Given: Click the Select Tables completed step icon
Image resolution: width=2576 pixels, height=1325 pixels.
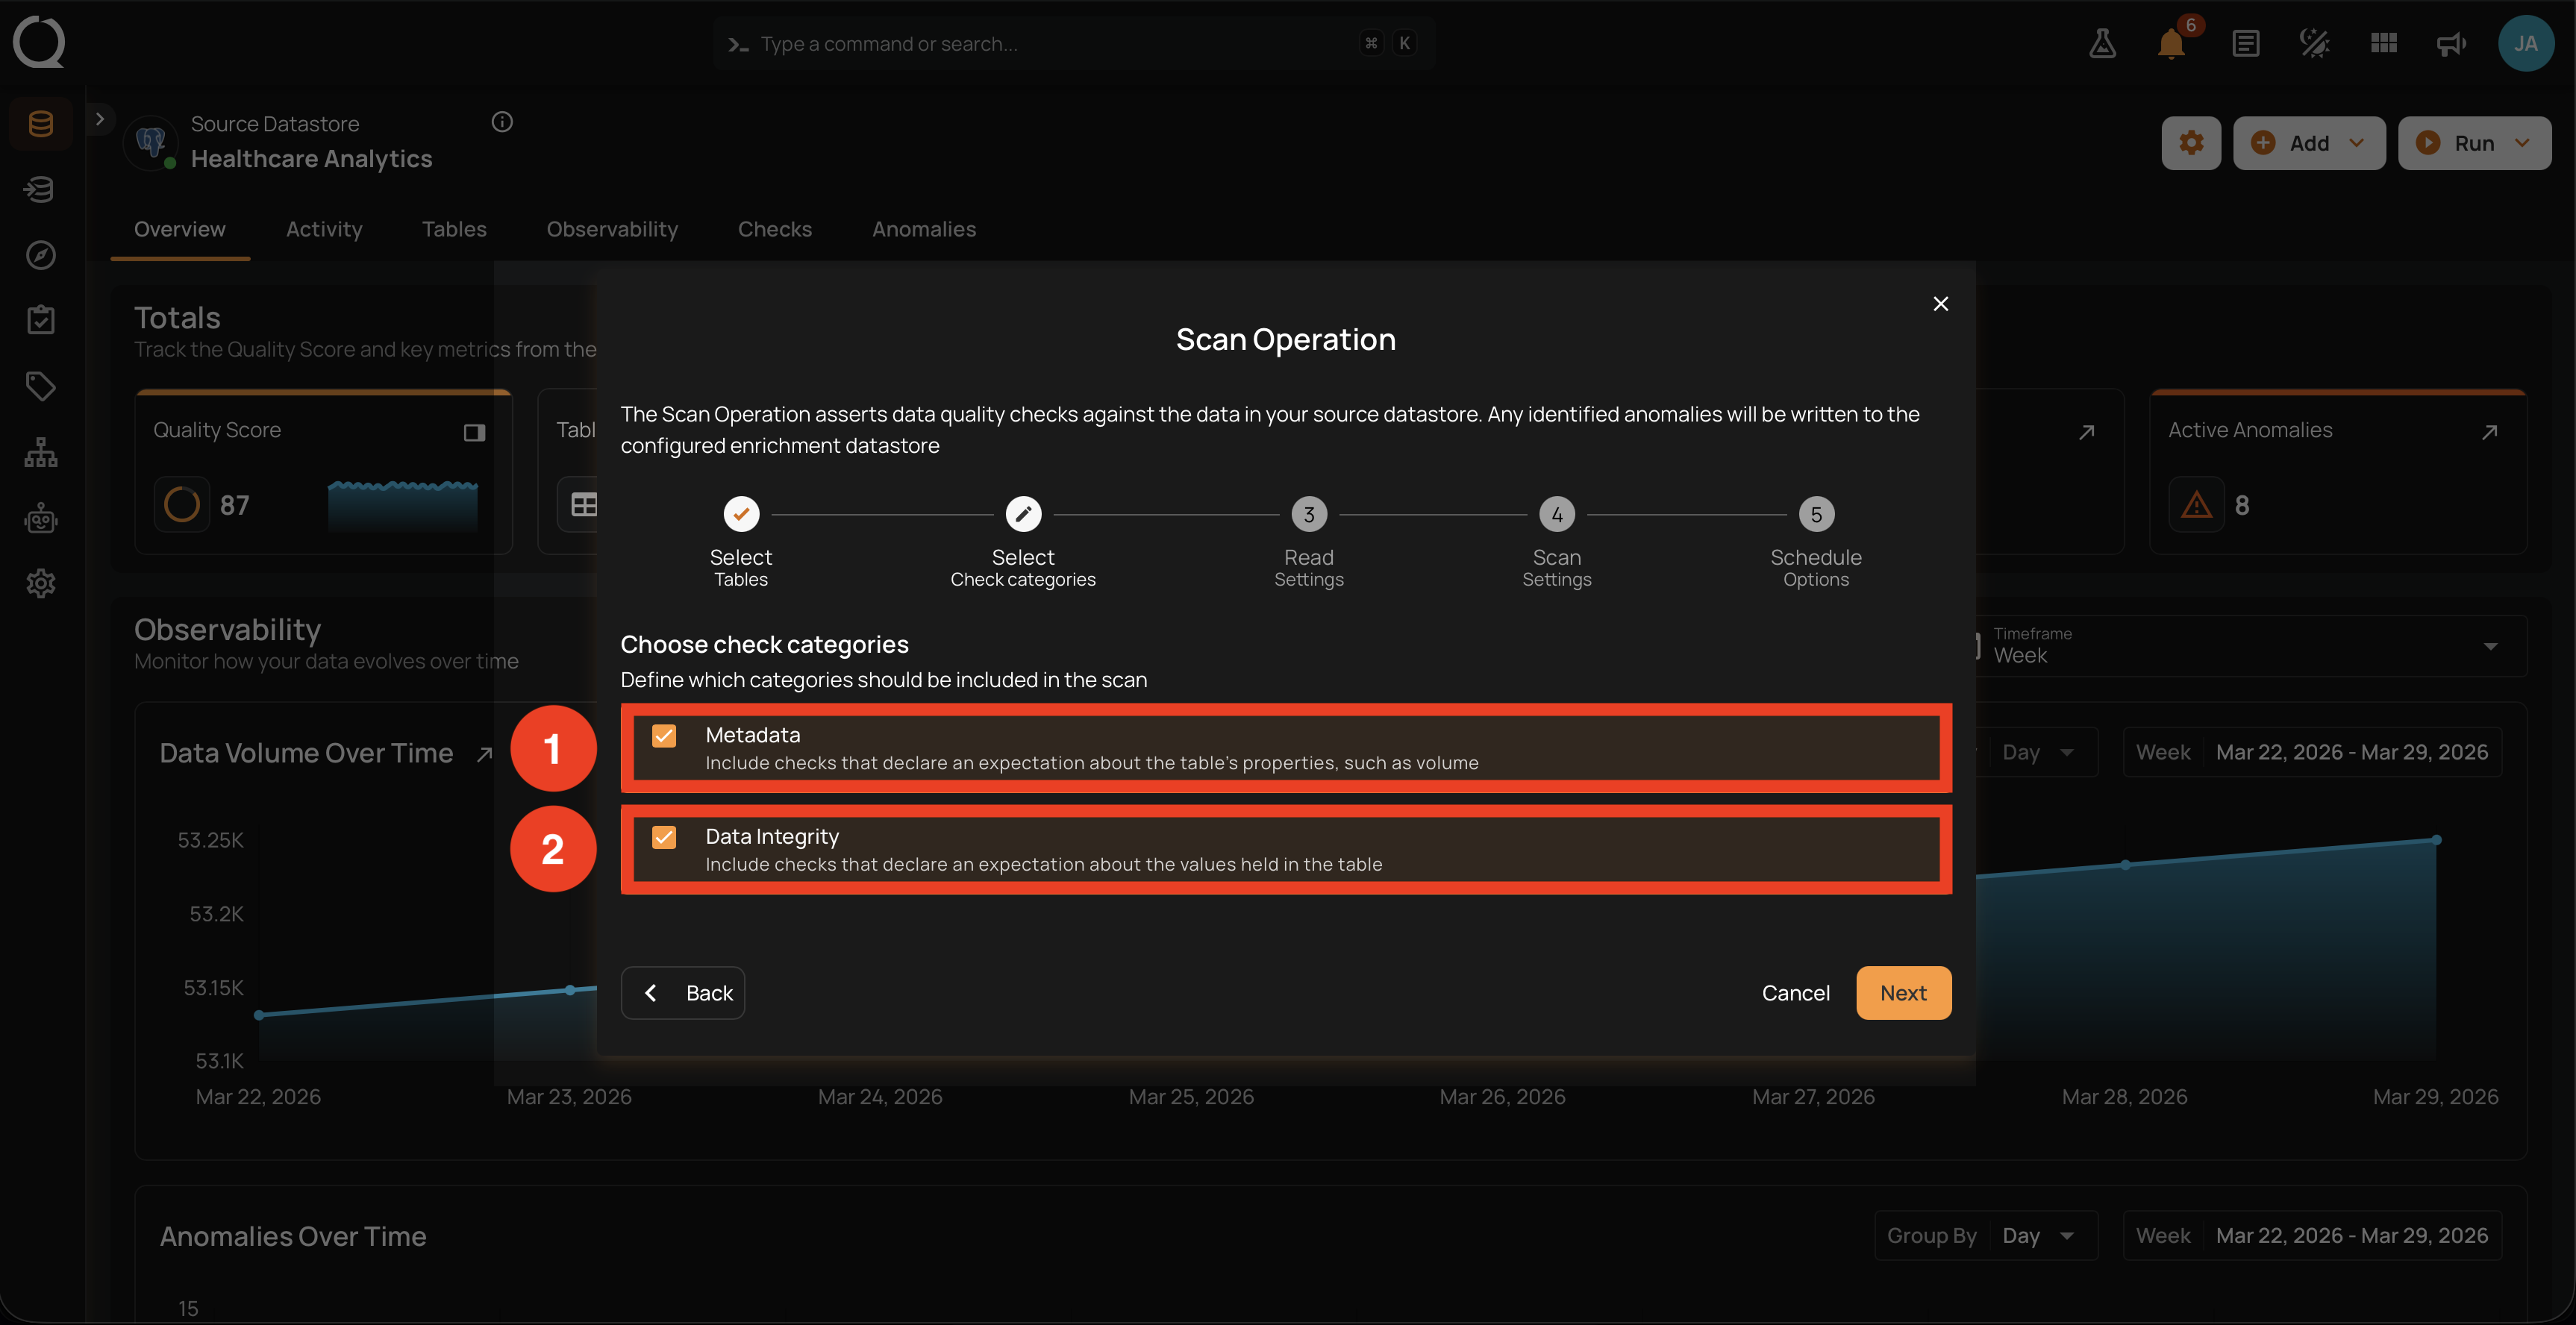Looking at the screenshot, I should (741, 514).
